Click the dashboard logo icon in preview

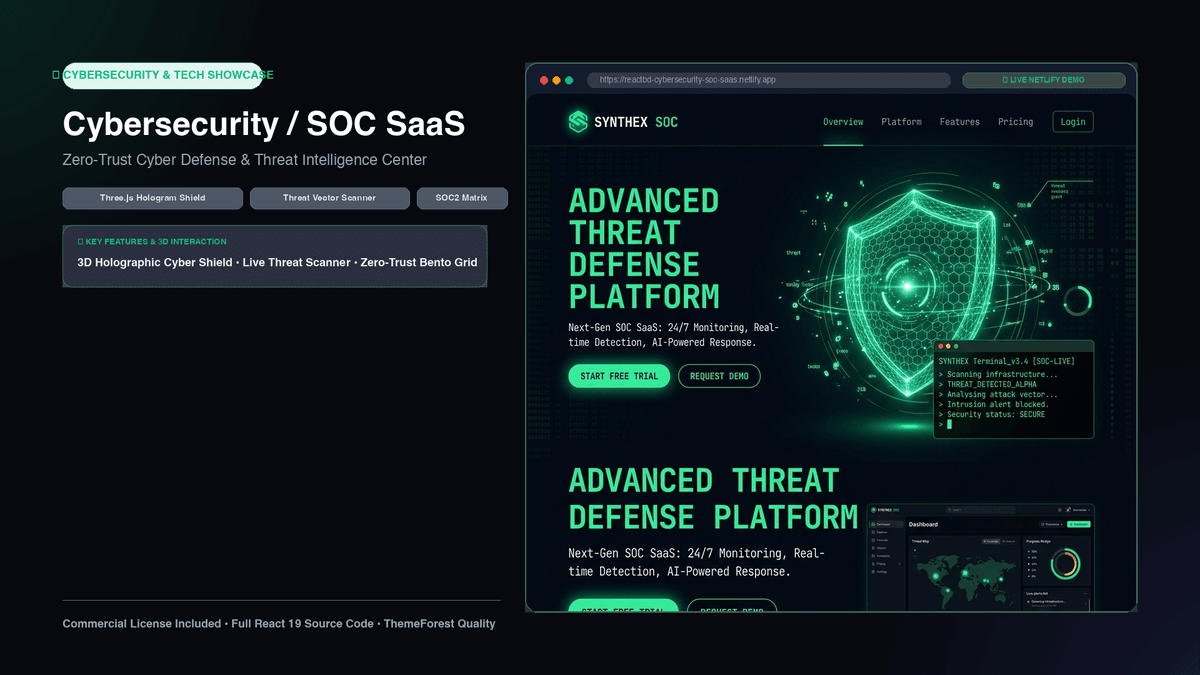[873, 510]
